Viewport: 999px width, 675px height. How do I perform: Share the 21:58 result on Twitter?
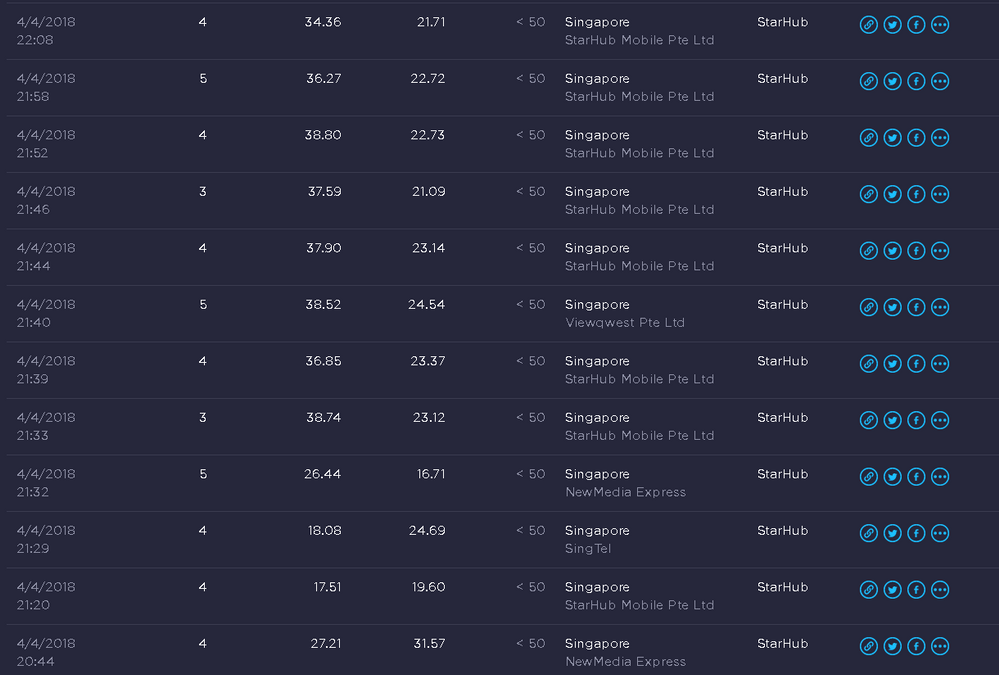click(893, 82)
